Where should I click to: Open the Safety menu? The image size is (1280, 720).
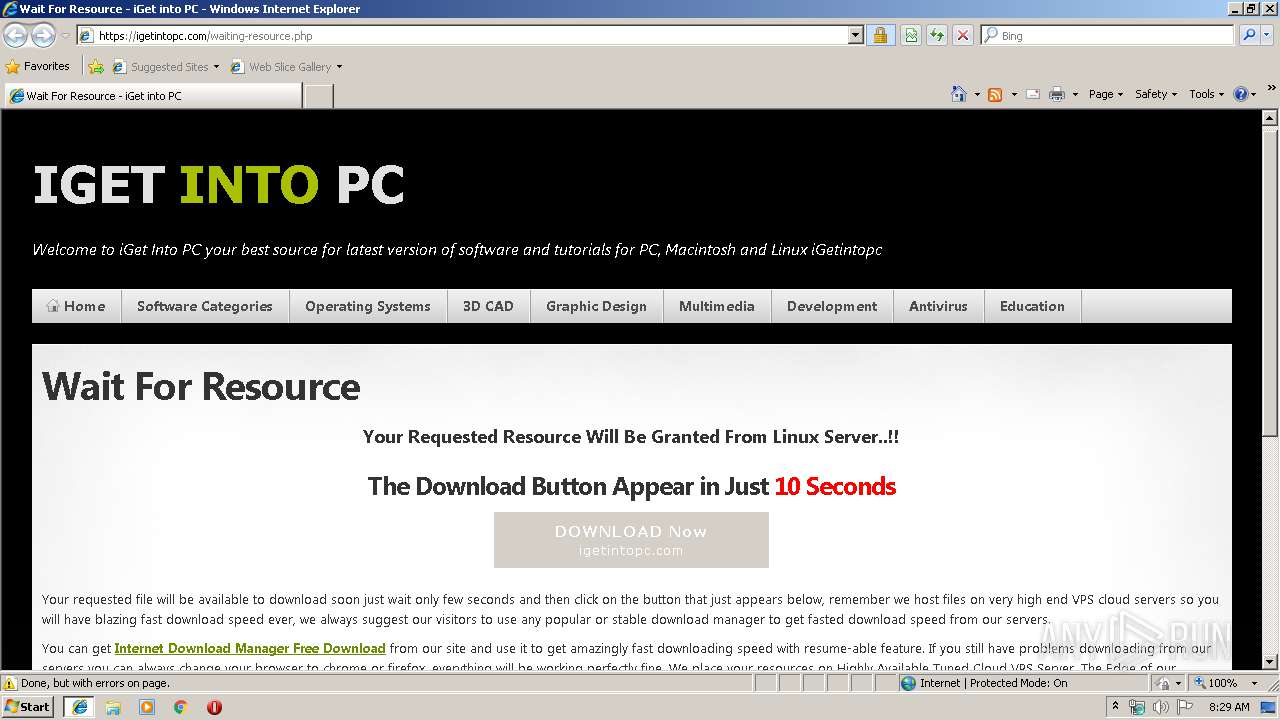coord(1156,94)
